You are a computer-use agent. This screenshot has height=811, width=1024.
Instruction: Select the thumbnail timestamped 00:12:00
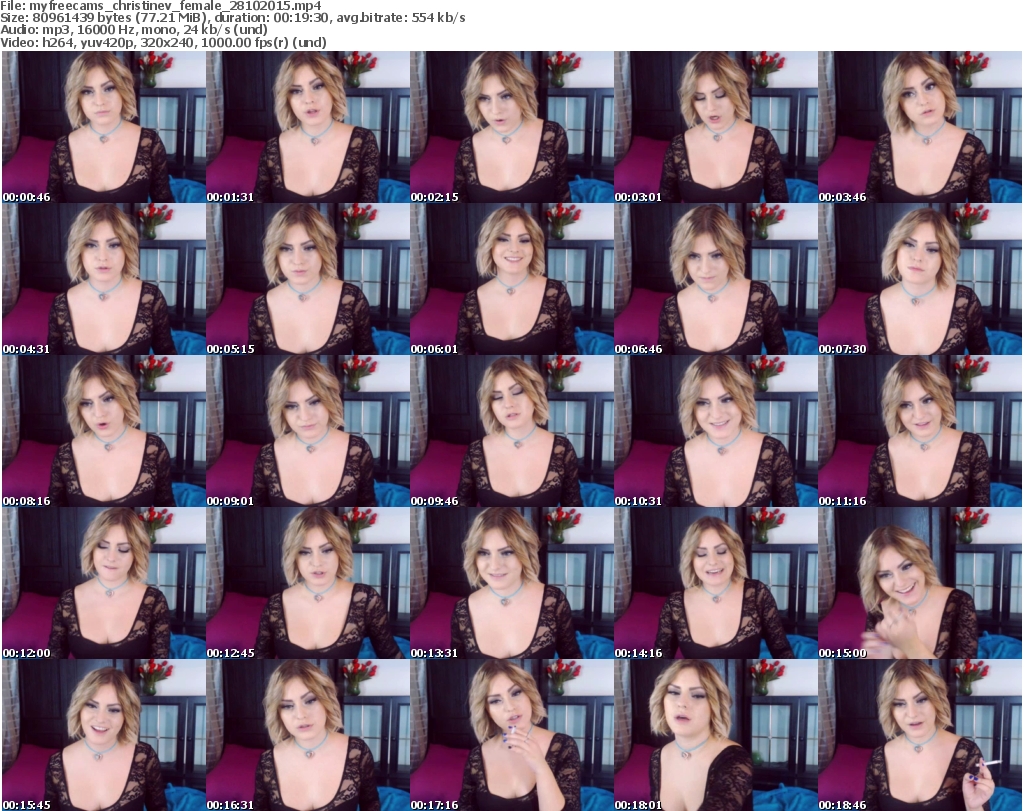[104, 584]
